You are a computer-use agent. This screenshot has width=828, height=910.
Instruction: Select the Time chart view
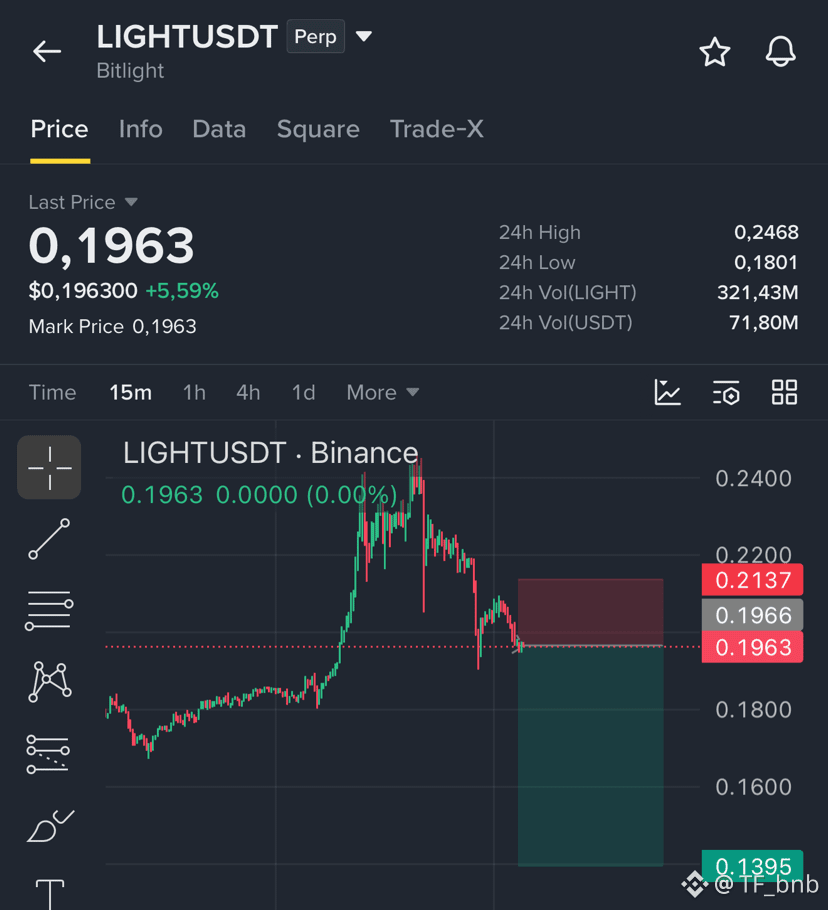(53, 392)
